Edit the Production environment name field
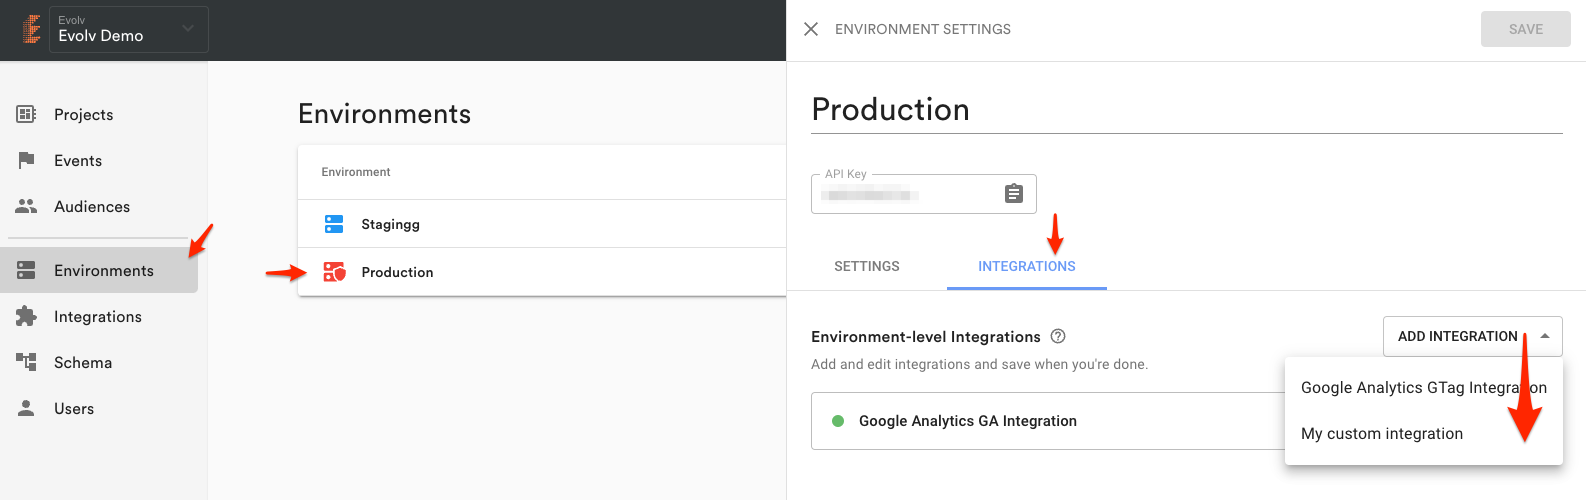The image size is (1586, 500). (x=1186, y=110)
